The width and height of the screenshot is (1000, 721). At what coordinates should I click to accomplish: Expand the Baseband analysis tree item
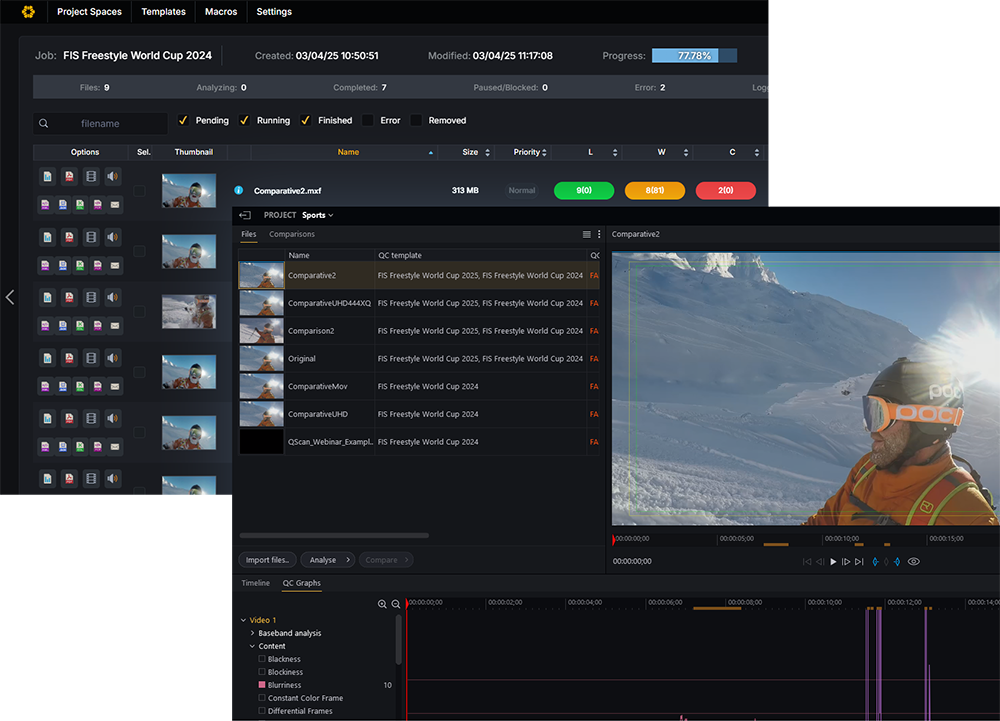click(x=252, y=632)
